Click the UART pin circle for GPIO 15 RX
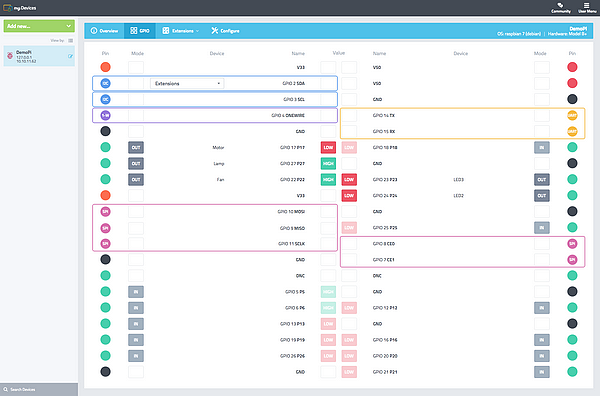The width and height of the screenshot is (600, 396). coord(572,131)
